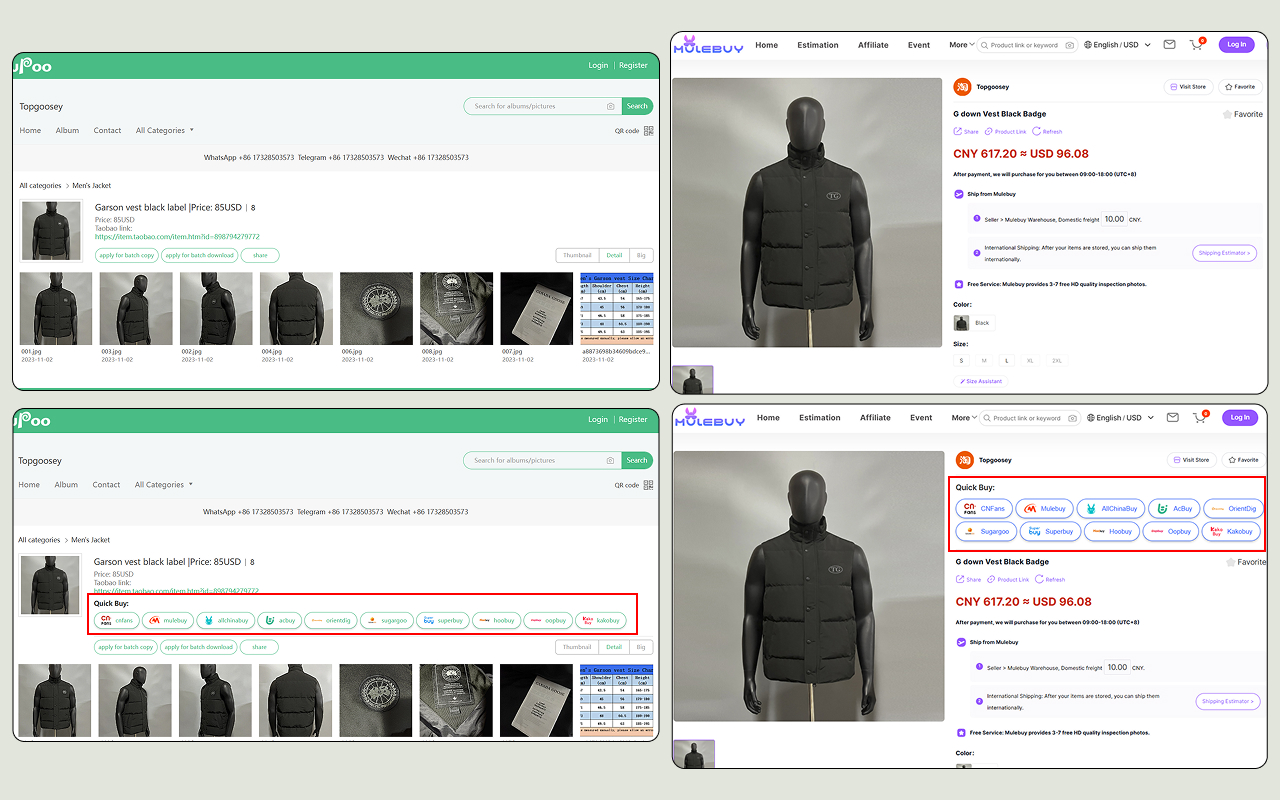Image resolution: width=1280 pixels, height=800 pixels.
Task: Click image search camera in Mulebuy panel without Quick Buy
Action: tap(1069, 45)
